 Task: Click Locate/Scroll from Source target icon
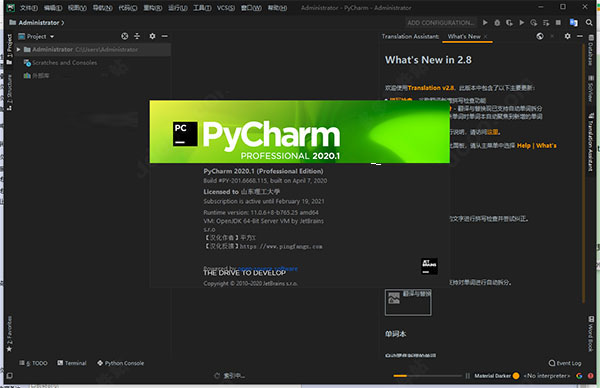point(125,36)
